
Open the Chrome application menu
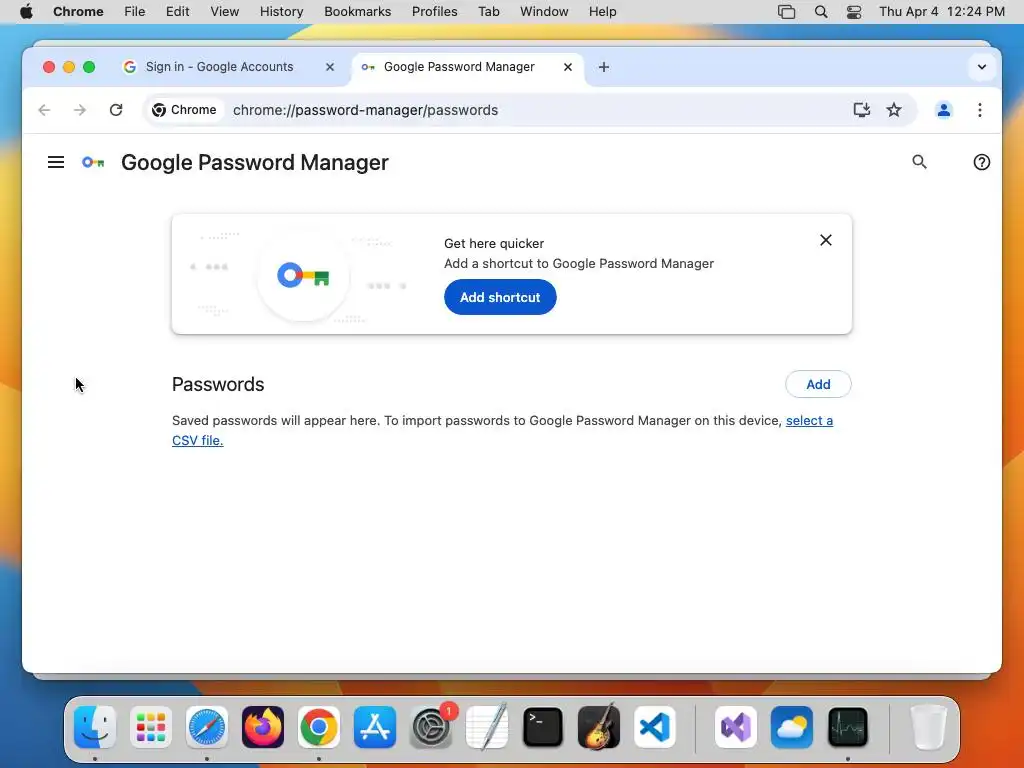[x=78, y=12]
